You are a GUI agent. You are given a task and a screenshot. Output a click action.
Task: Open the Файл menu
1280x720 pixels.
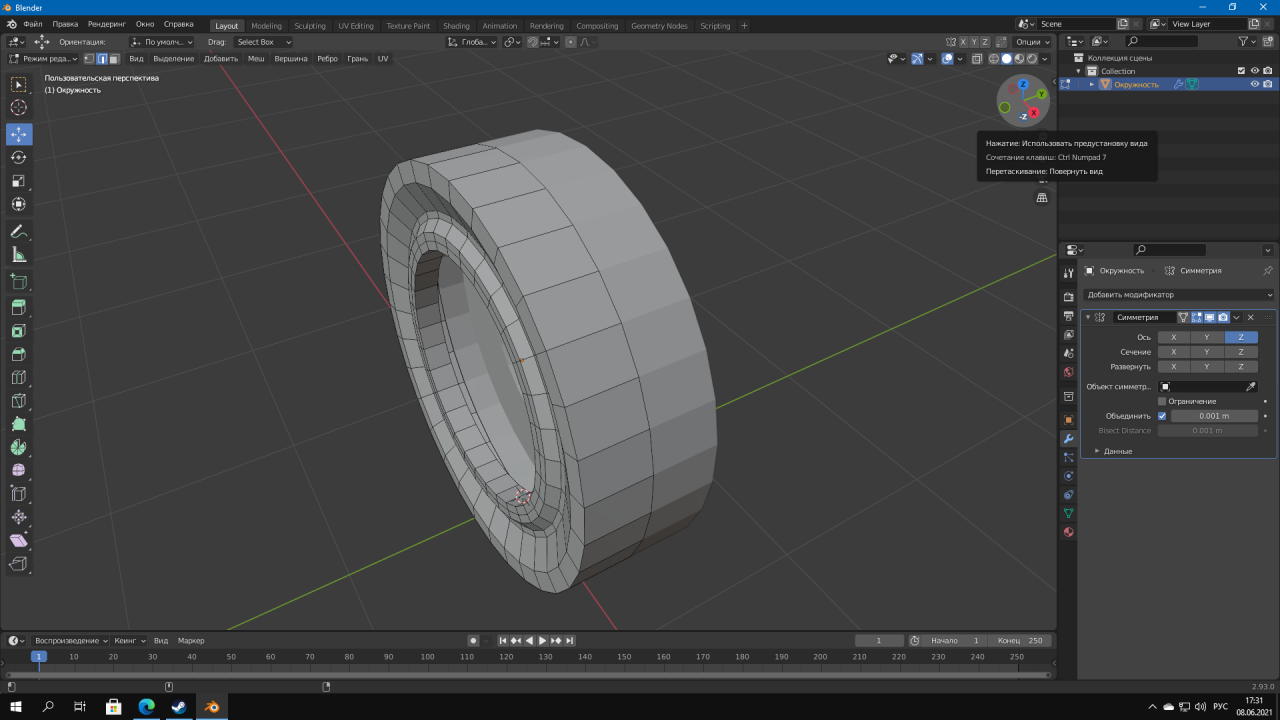point(32,25)
